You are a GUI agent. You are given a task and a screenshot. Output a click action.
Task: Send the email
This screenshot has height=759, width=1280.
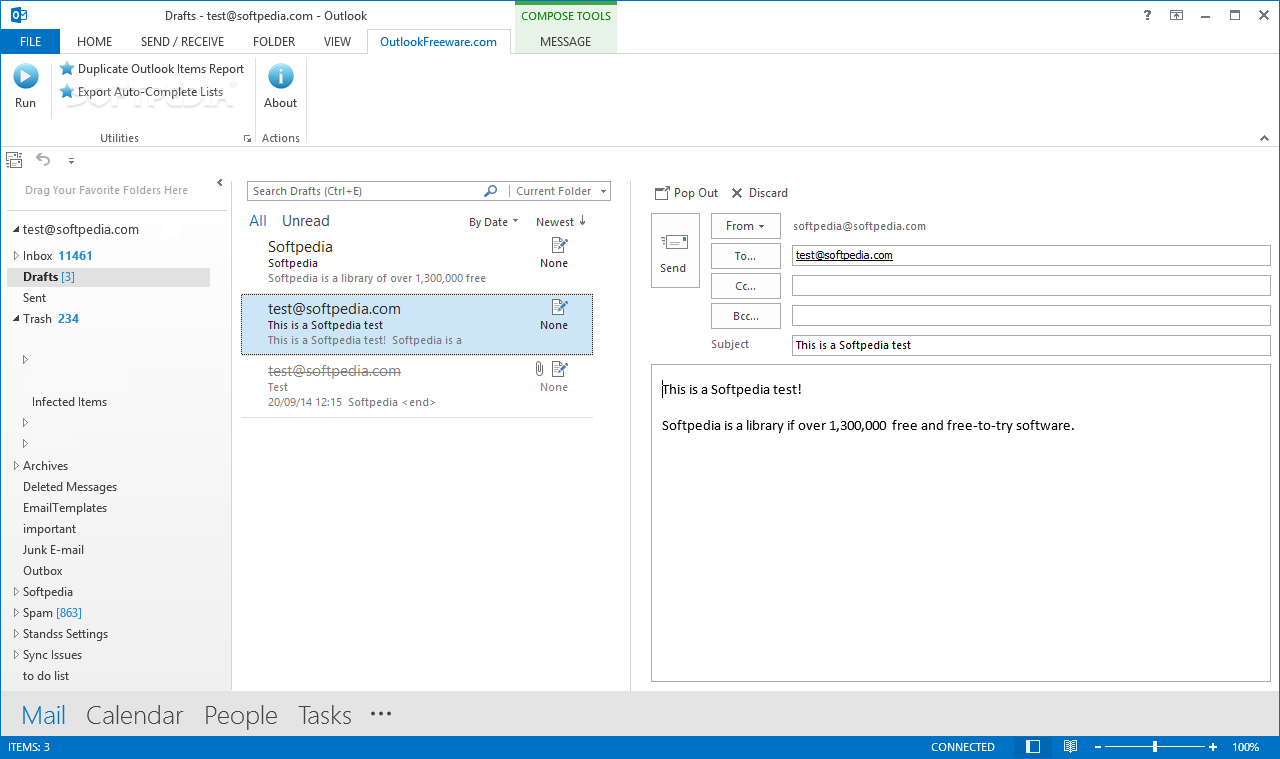click(x=675, y=250)
